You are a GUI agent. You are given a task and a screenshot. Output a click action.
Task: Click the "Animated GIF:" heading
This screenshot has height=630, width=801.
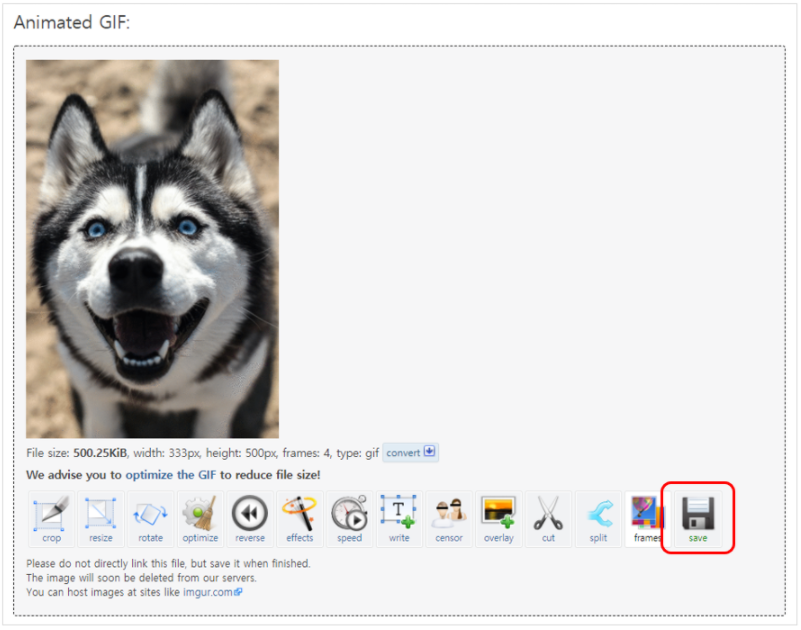pos(72,22)
